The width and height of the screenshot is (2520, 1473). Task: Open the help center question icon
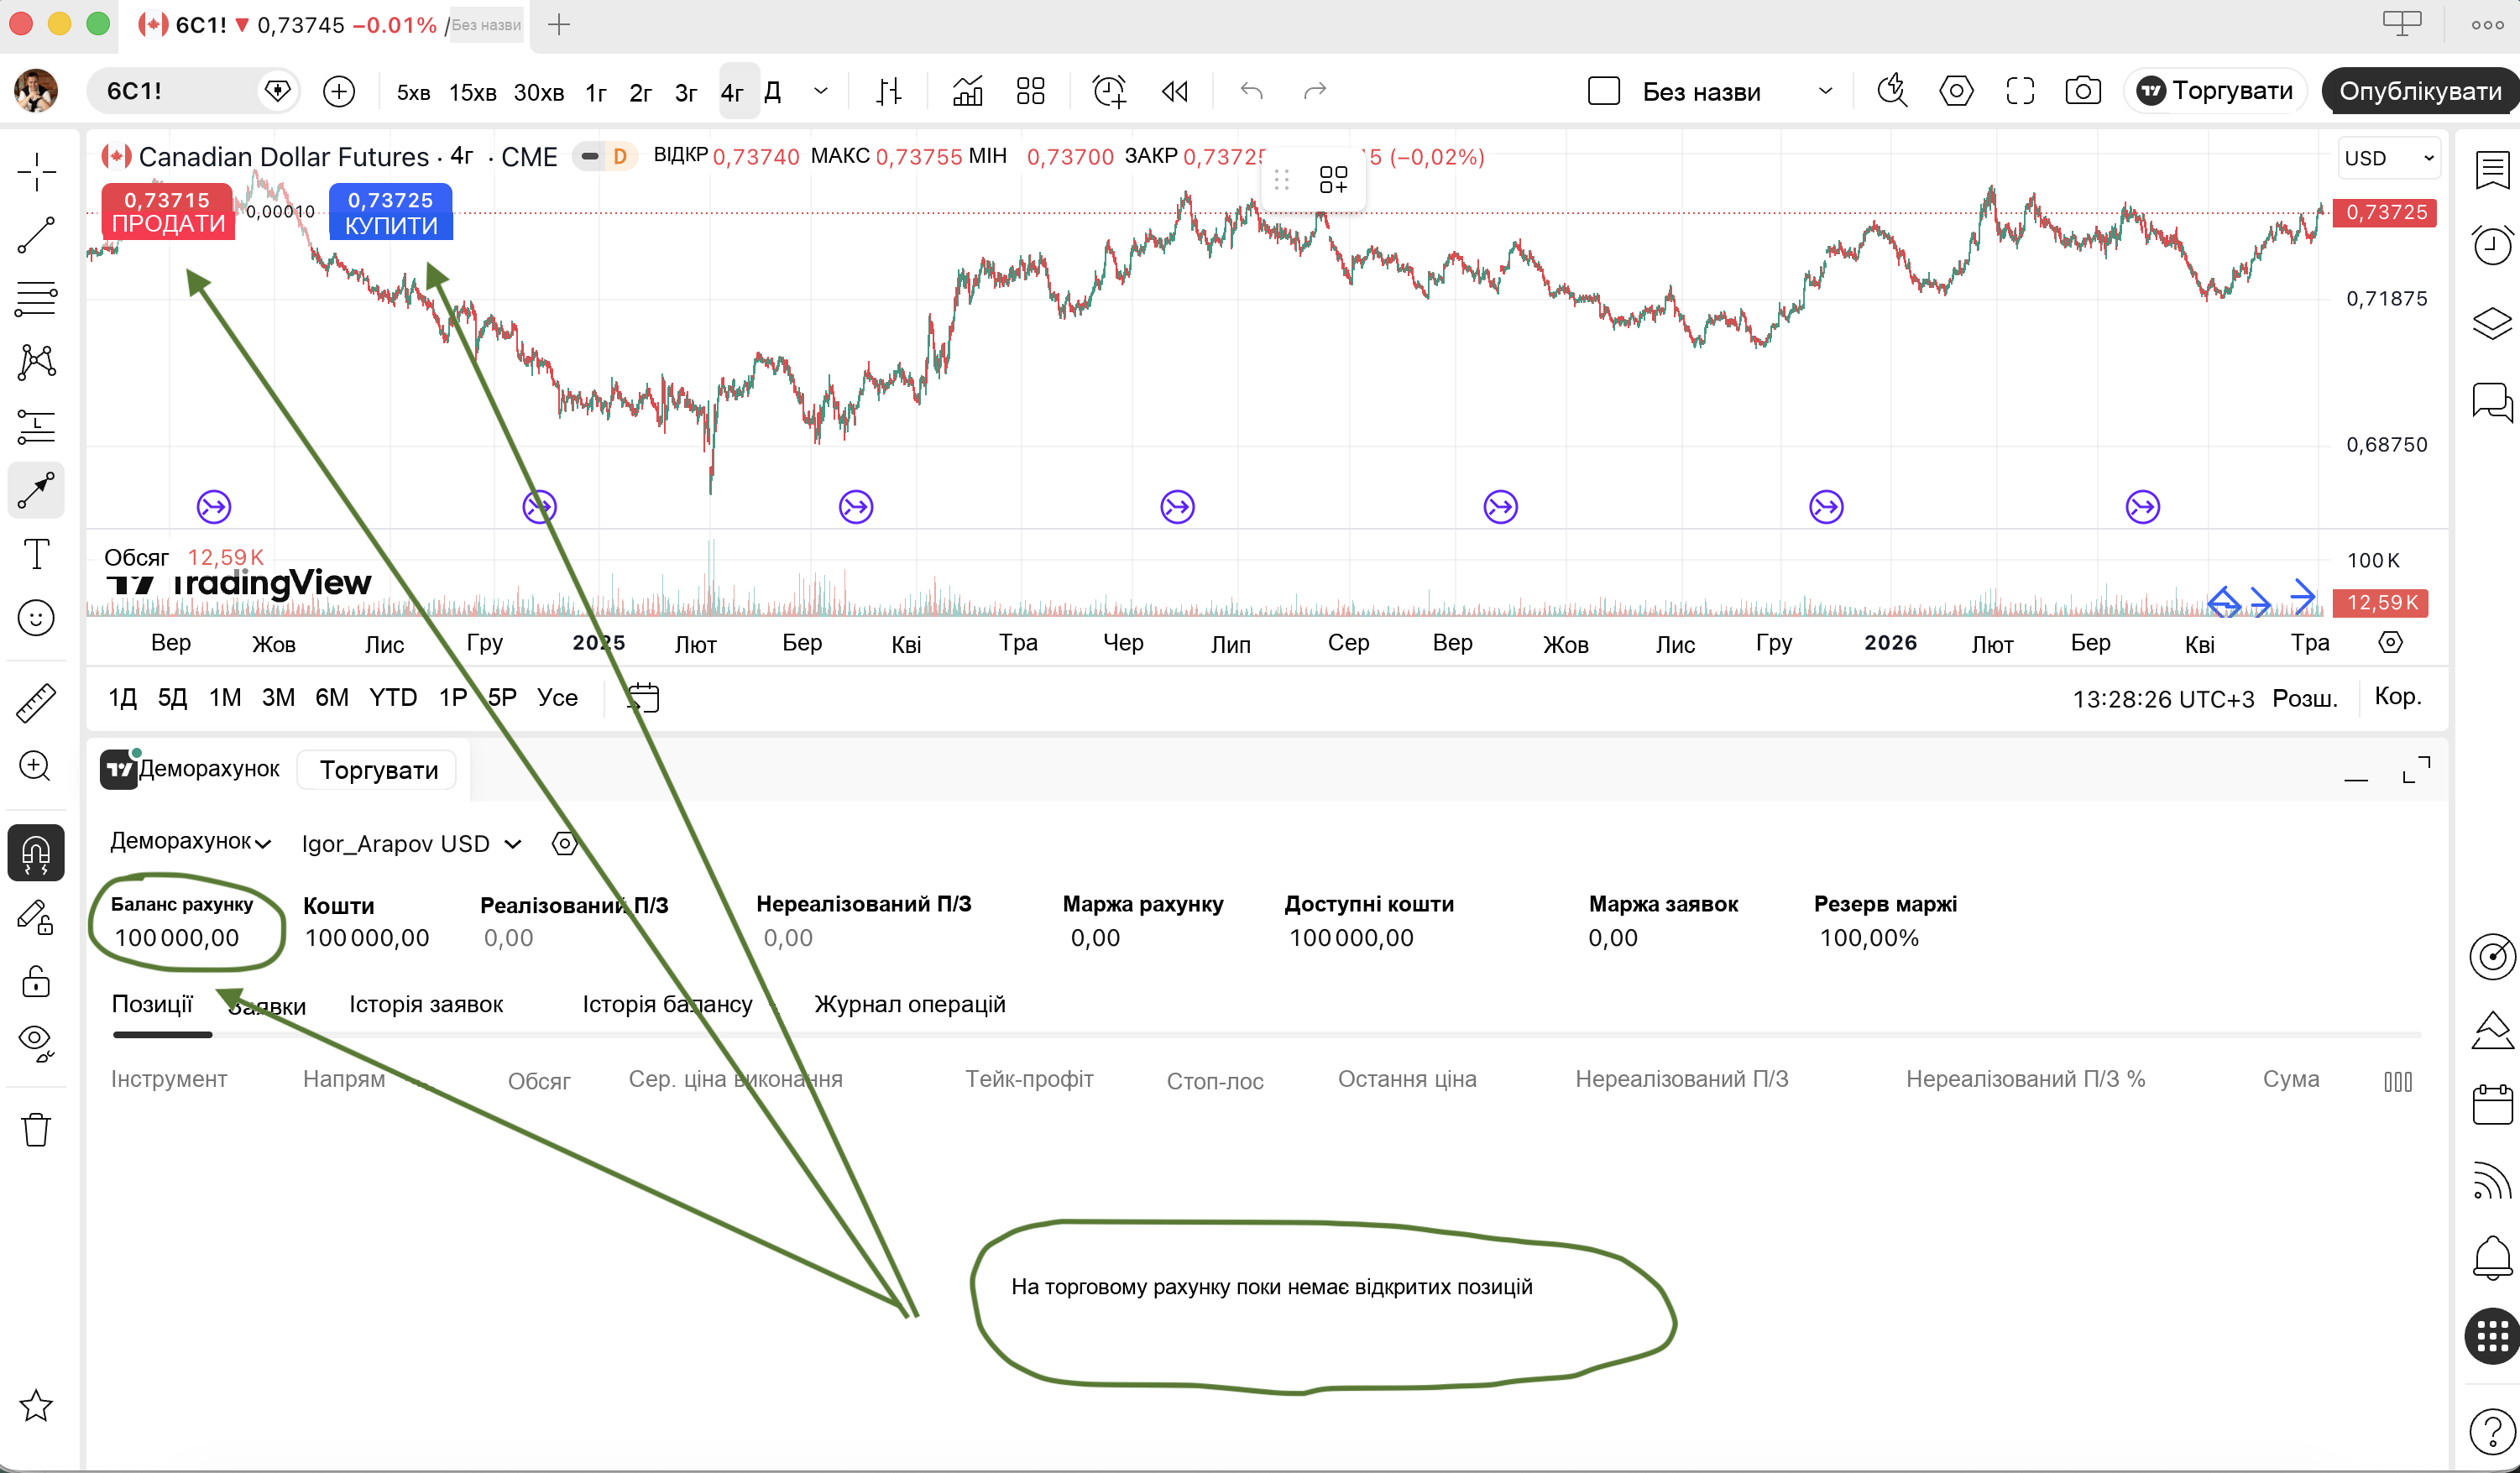pyautogui.click(x=2492, y=1433)
